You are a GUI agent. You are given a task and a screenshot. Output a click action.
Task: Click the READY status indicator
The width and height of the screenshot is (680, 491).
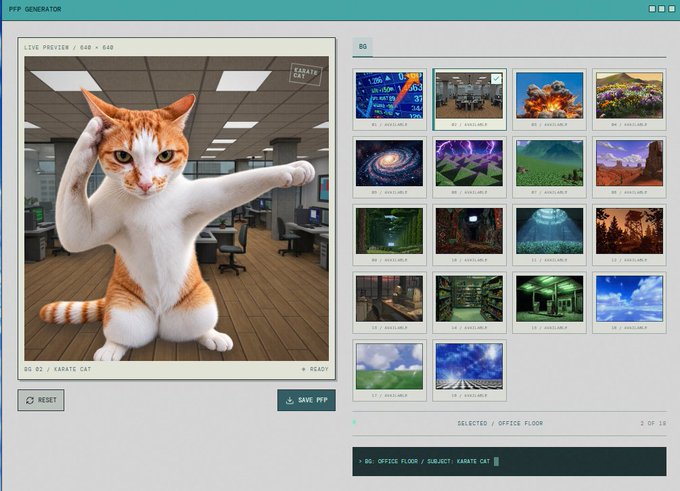(315, 369)
